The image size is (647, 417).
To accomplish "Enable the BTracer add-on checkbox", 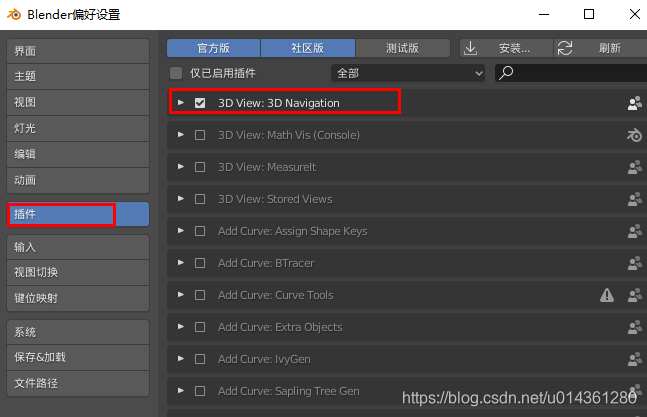I will pyautogui.click(x=200, y=263).
